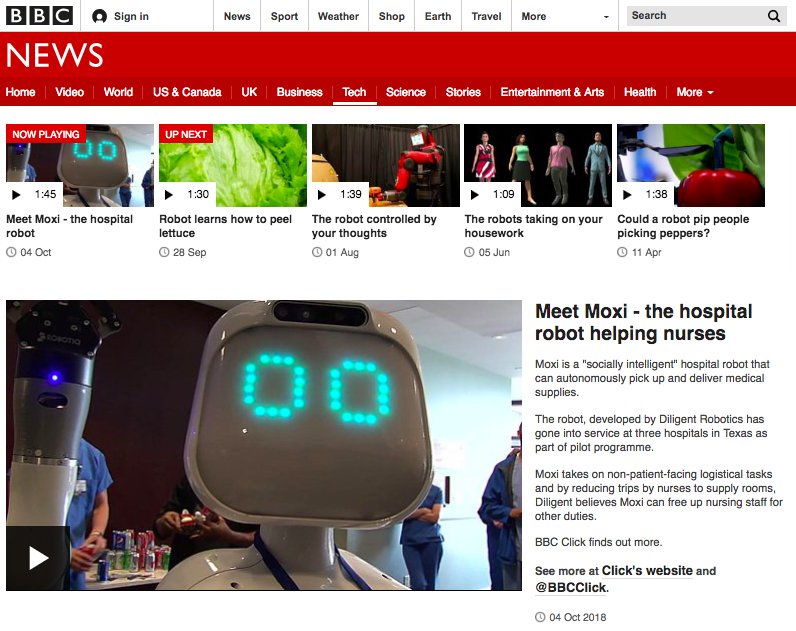This screenshot has height=631, width=796.
Task: Expand the top bar More dropdown arrow
Action: point(606,17)
